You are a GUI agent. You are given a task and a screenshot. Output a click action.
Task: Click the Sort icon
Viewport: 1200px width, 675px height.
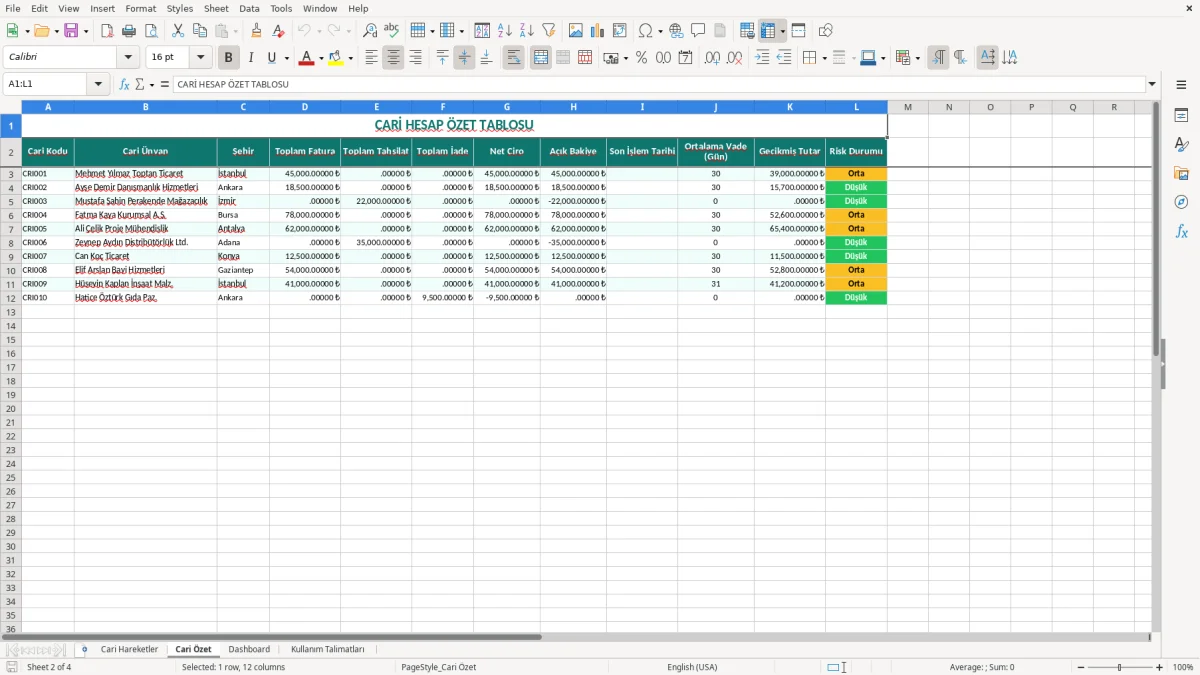pos(482,31)
